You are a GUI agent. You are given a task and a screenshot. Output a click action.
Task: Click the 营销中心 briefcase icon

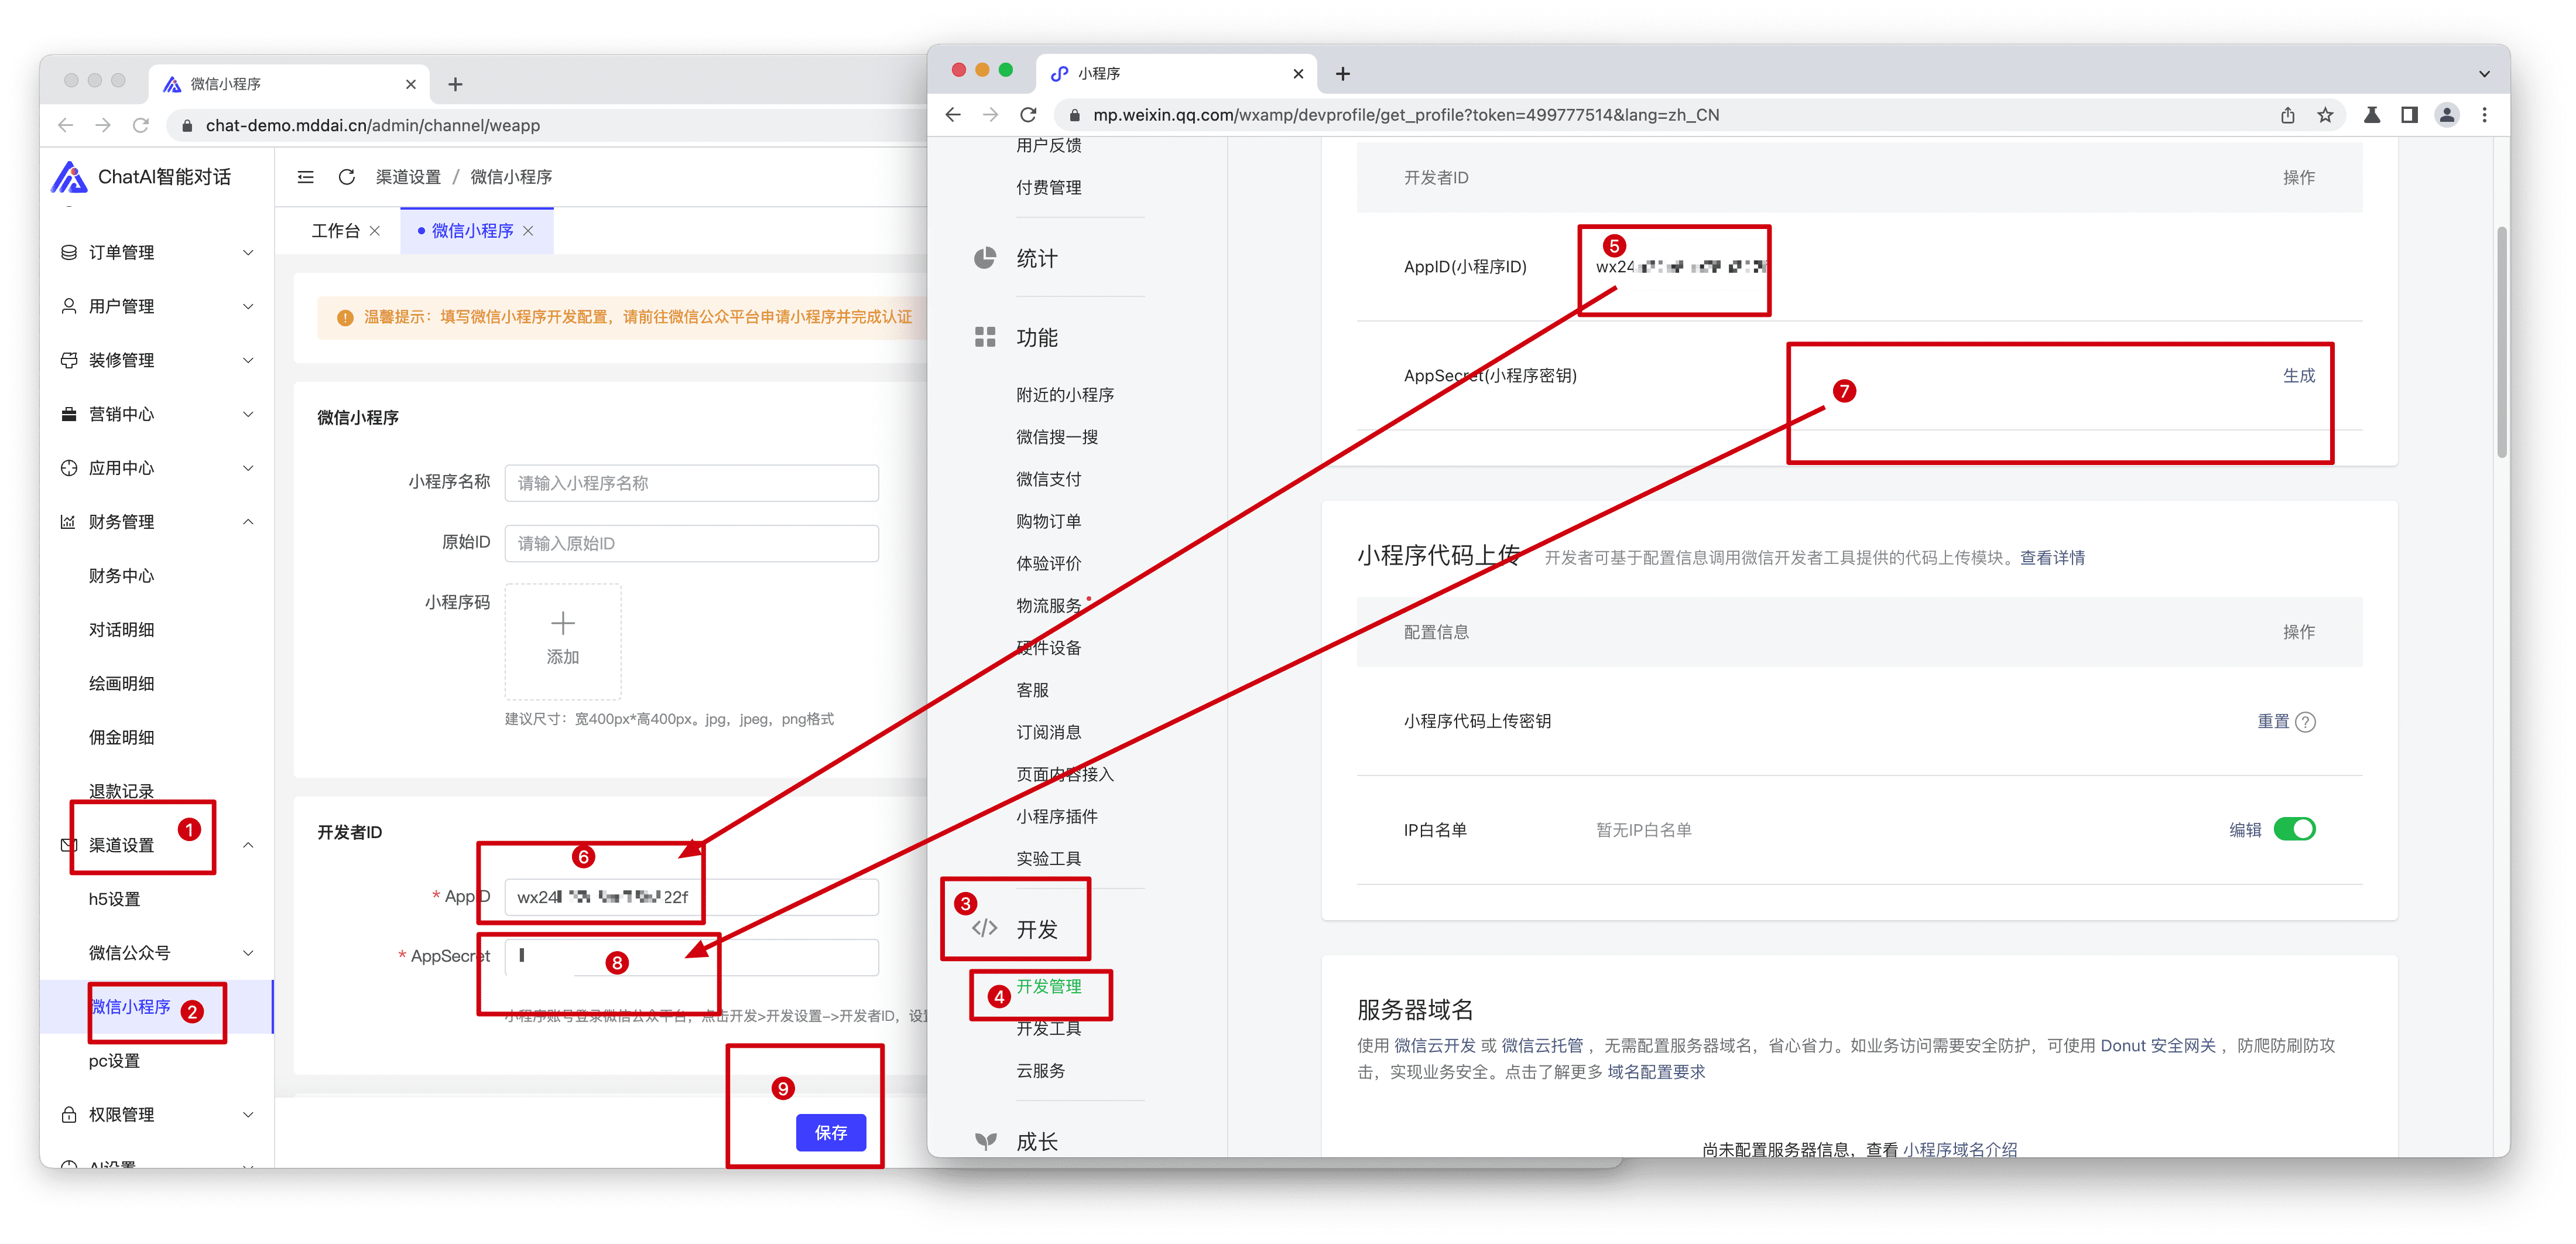tap(69, 414)
